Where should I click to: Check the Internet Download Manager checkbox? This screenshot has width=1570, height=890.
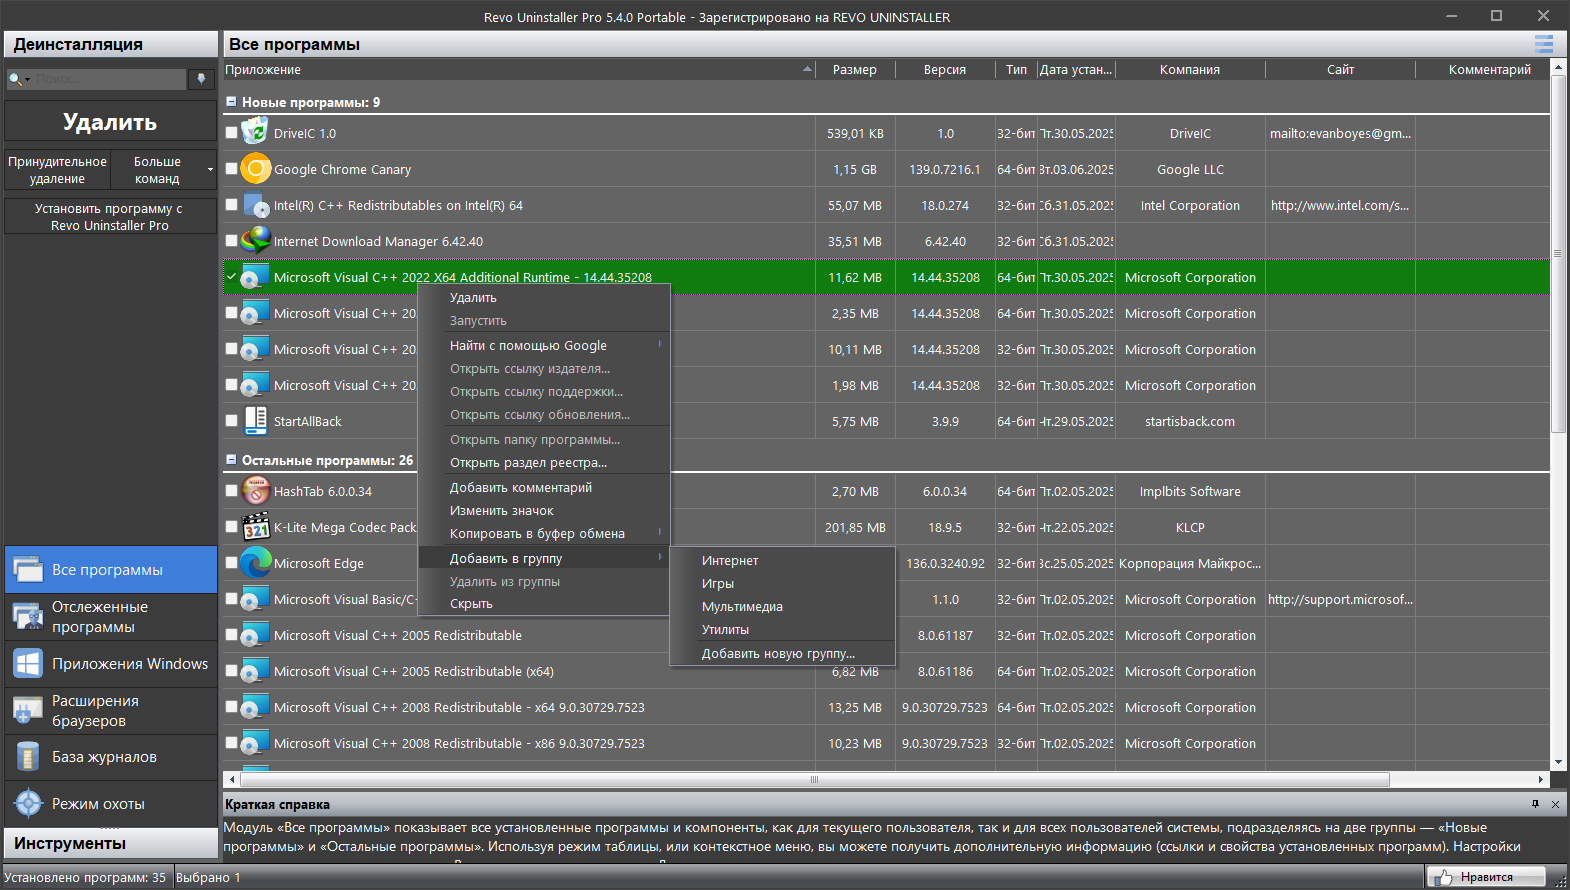pos(232,241)
